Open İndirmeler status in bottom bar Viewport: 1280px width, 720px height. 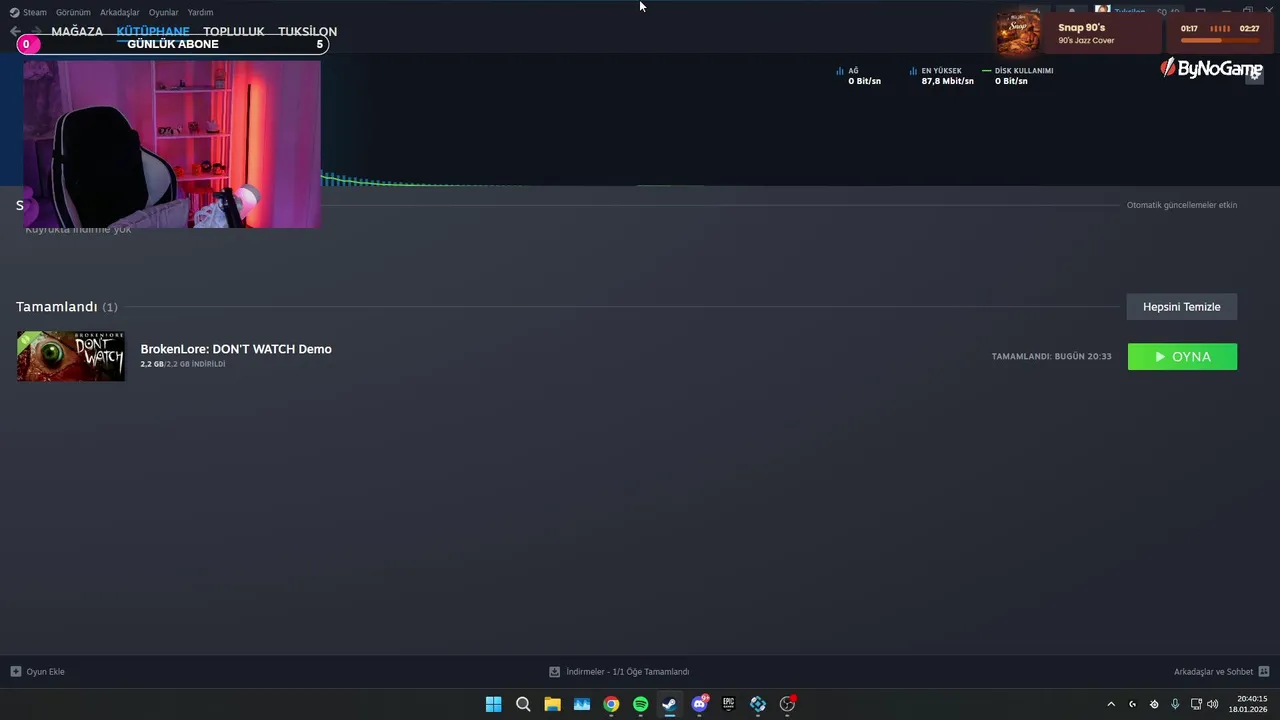[627, 672]
